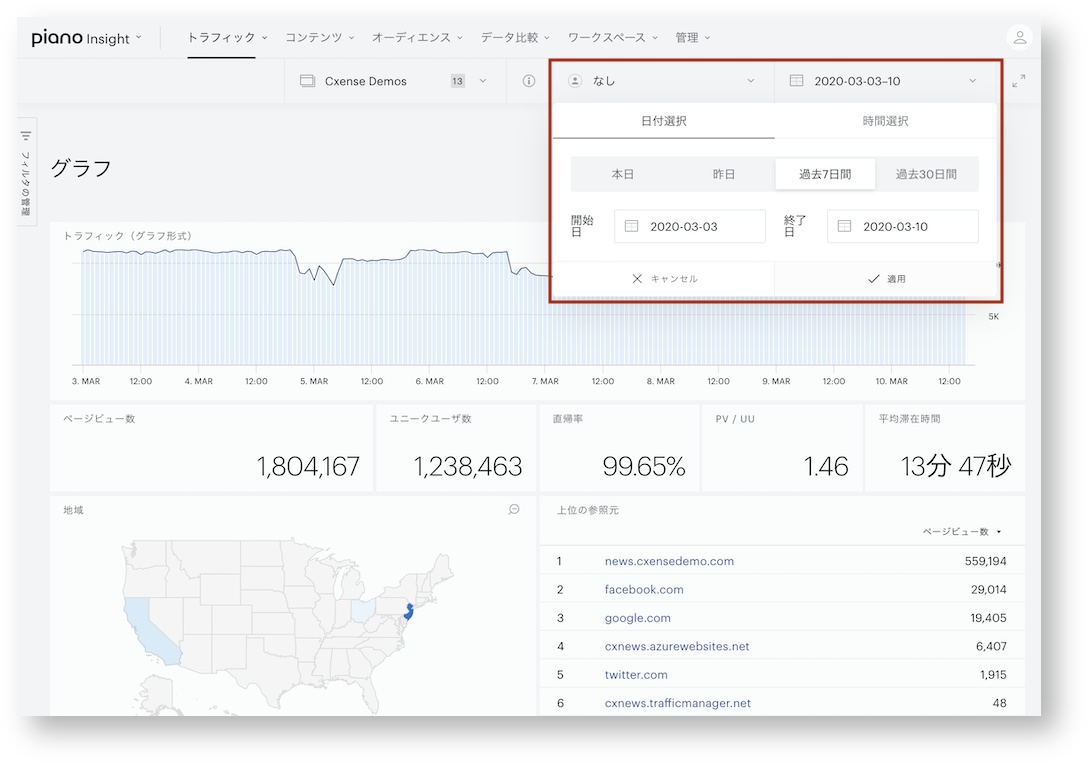
Task: Click the piano Insight logo
Action: [x=81, y=38]
